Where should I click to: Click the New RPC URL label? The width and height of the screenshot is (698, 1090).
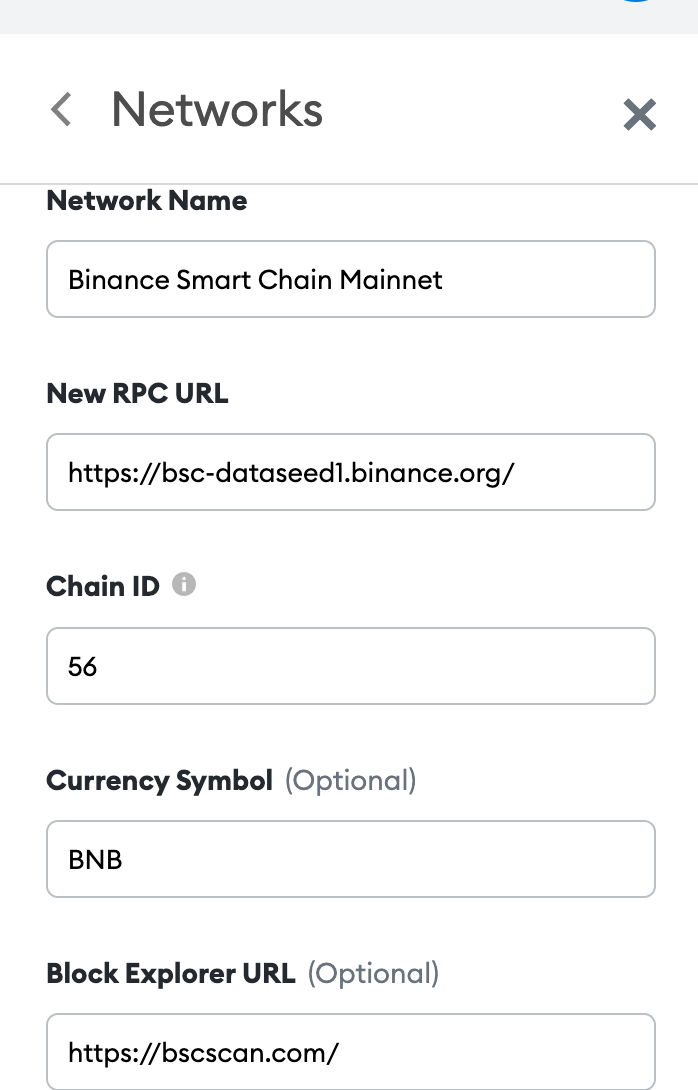pos(137,393)
